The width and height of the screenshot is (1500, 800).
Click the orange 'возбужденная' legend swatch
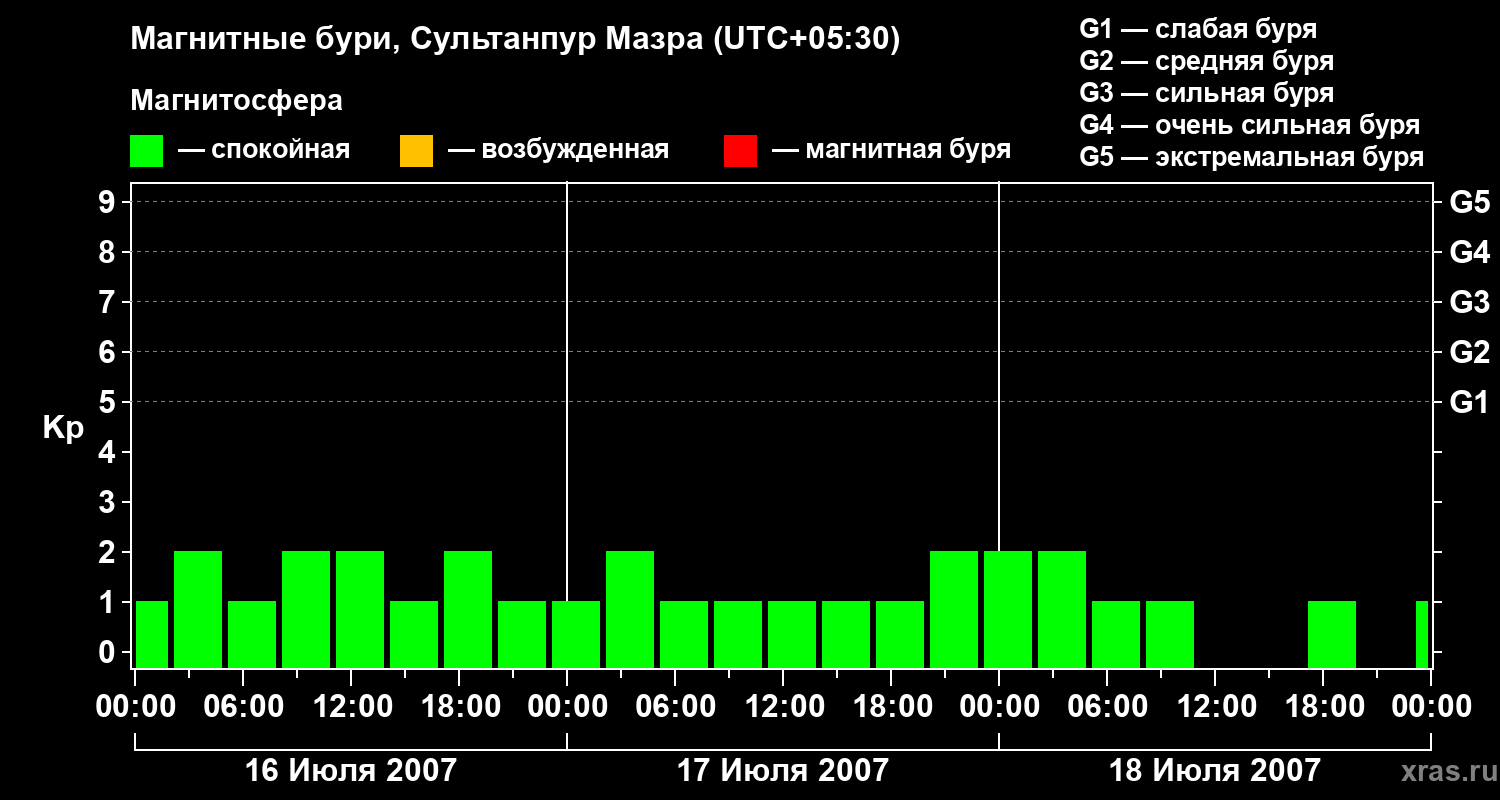point(416,151)
